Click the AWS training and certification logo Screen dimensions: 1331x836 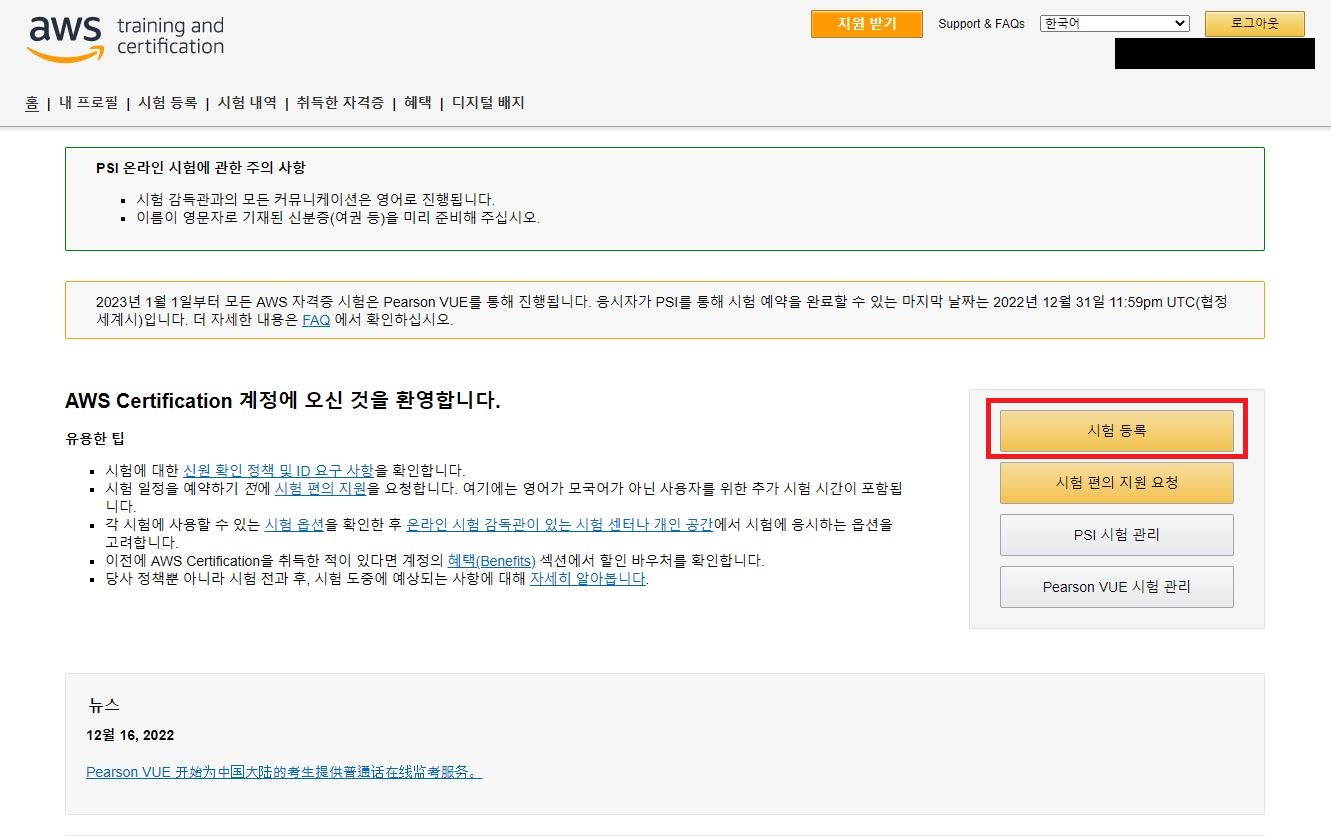point(126,38)
